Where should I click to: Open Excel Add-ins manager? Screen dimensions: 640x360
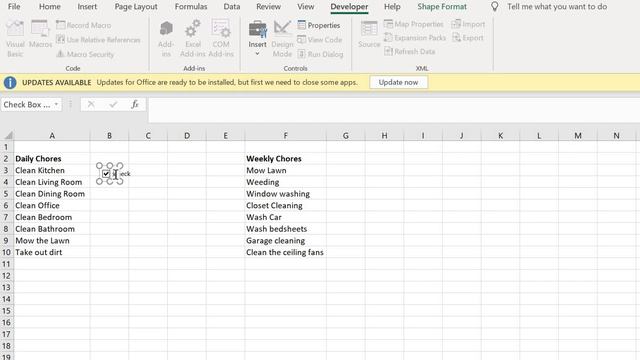pos(192,39)
